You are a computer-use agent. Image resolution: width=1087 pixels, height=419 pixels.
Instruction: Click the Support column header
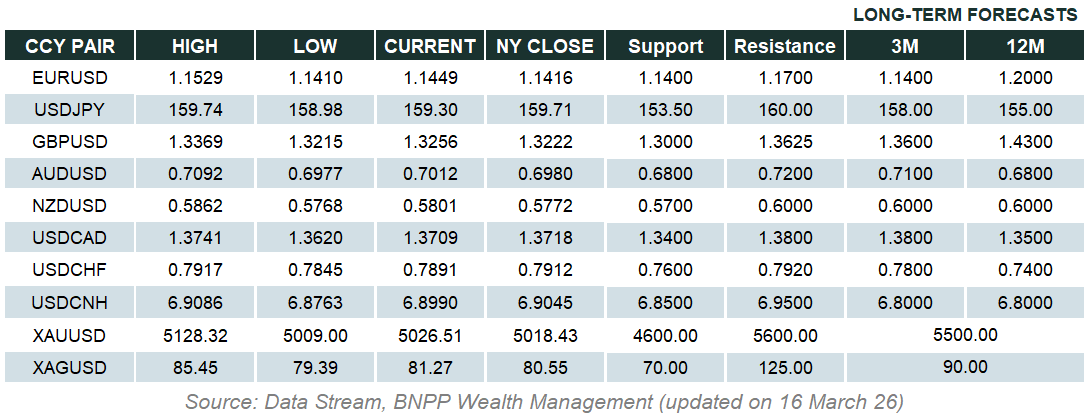(666, 46)
